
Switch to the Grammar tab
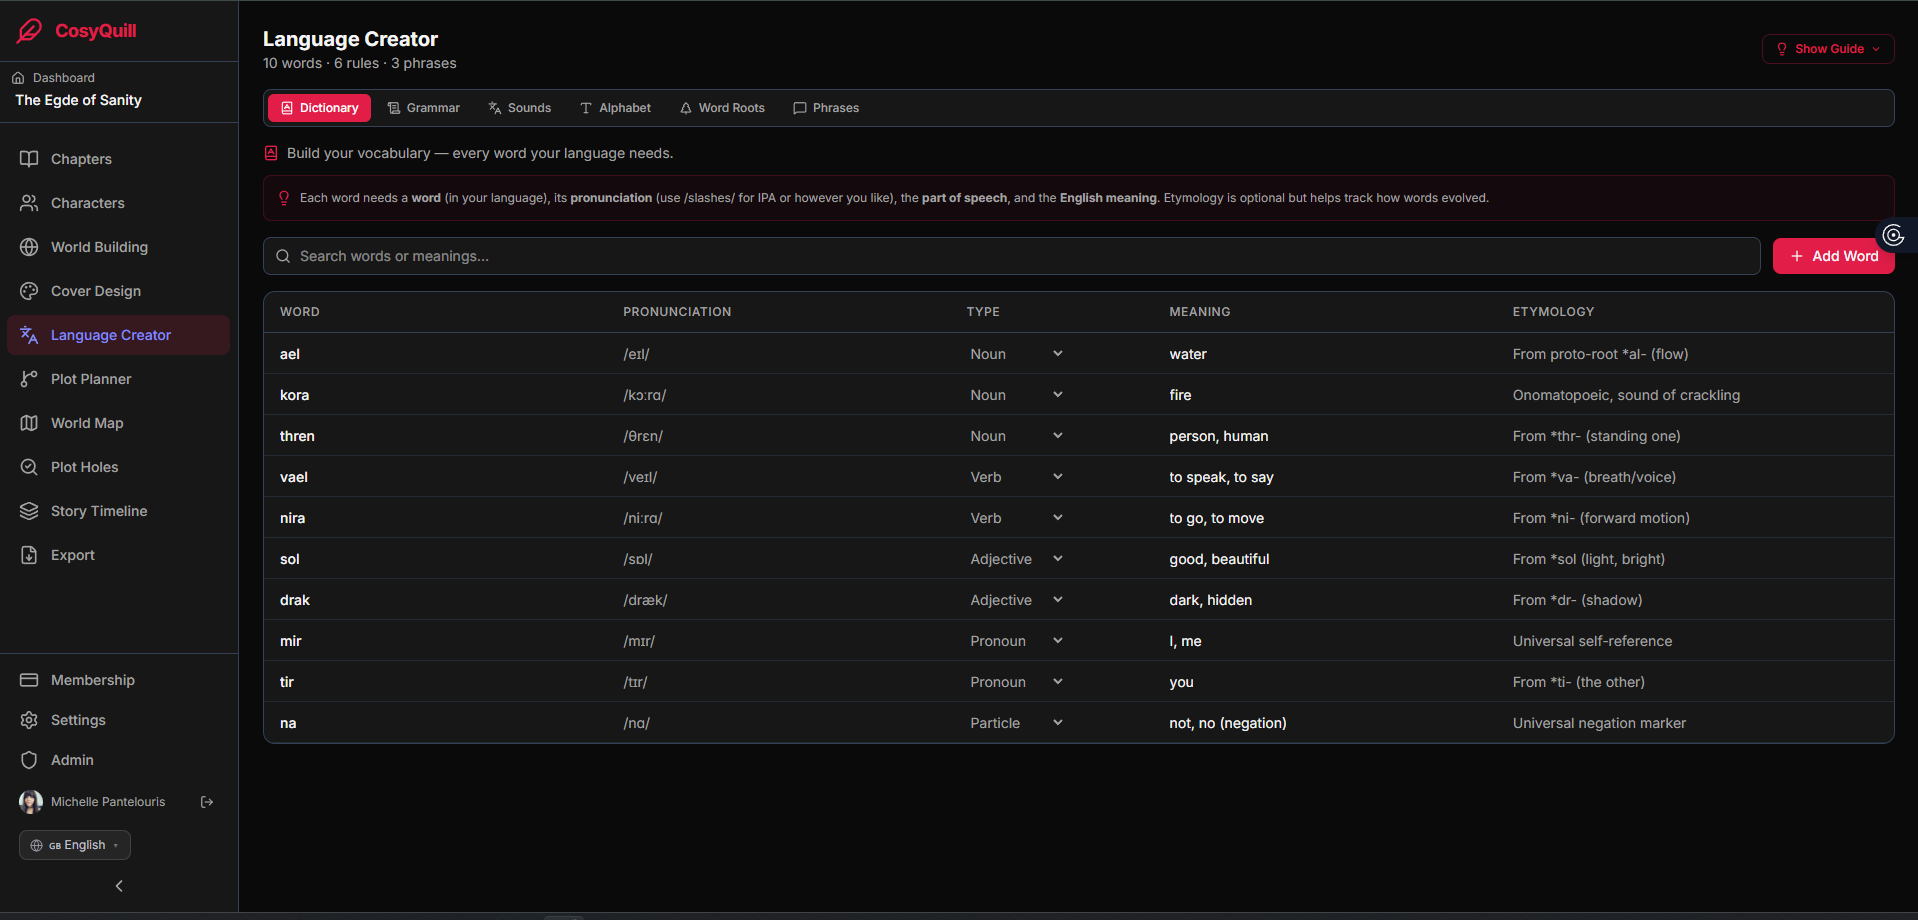(x=424, y=108)
